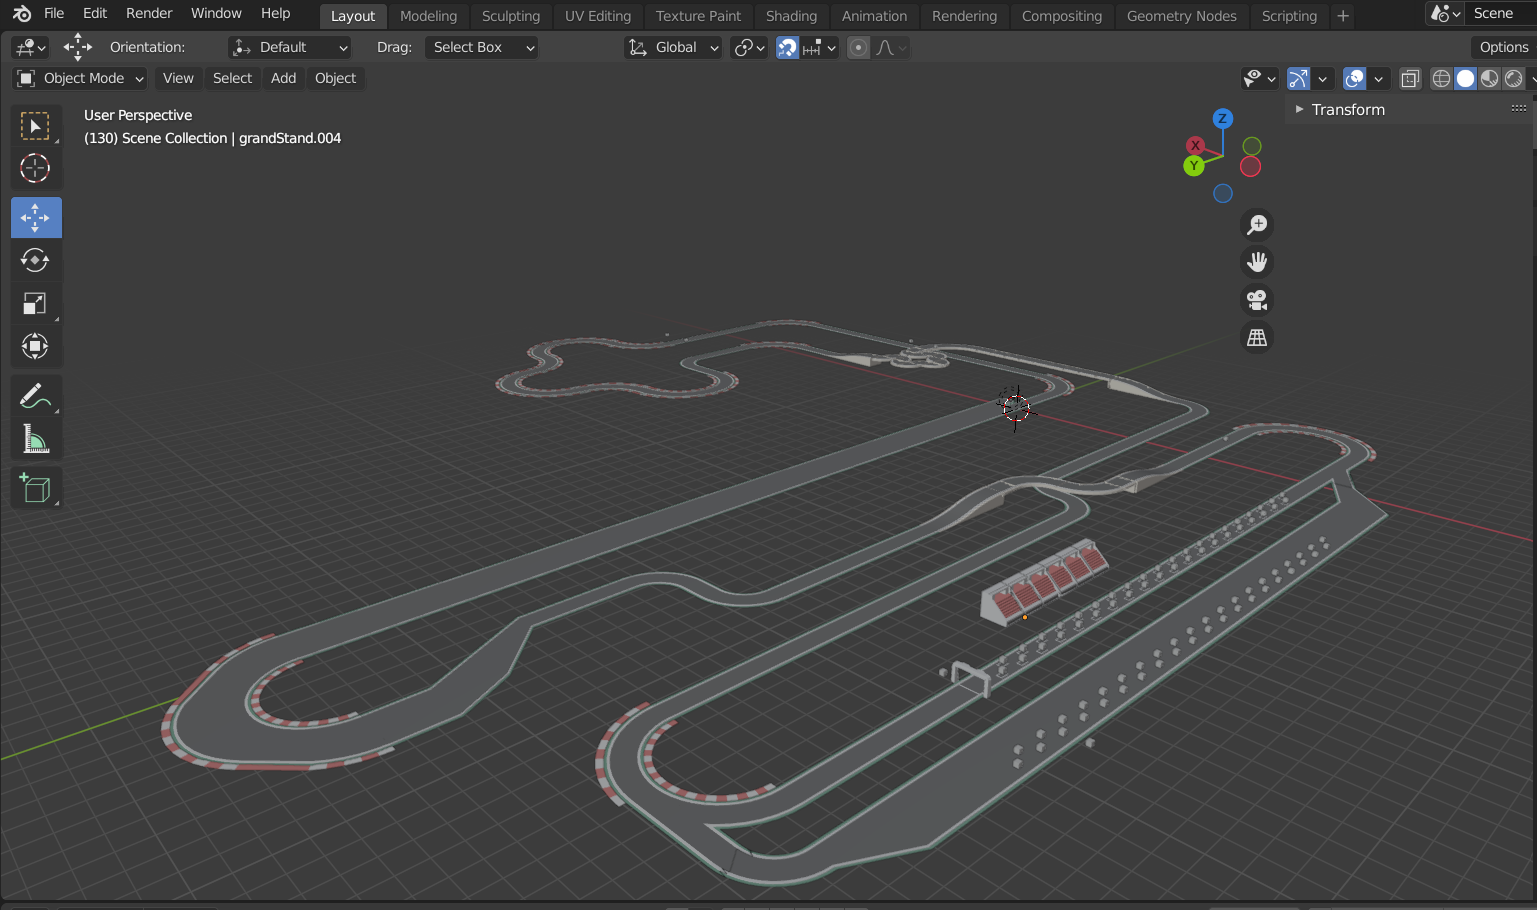The width and height of the screenshot is (1537, 910).
Task: Open the viewport View menu
Action: pyautogui.click(x=178, y=78)
